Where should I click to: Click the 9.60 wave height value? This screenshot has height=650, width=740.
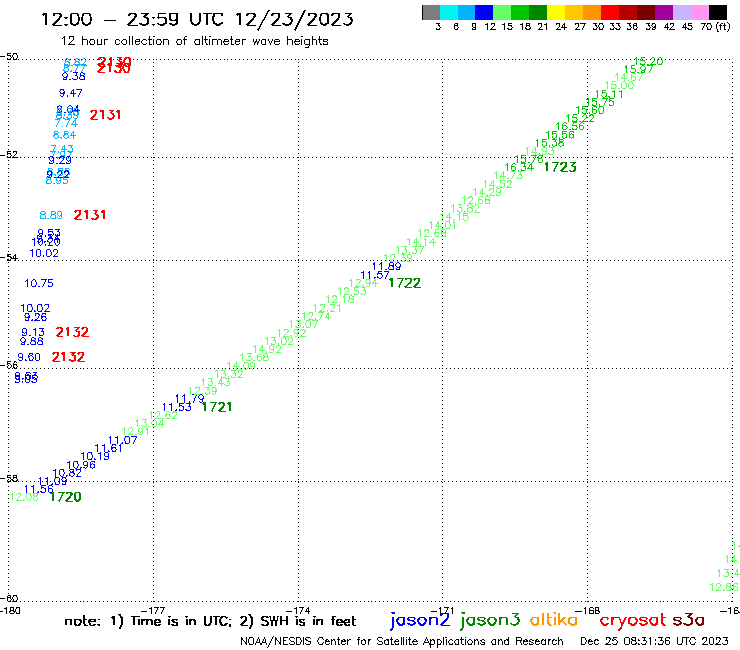pyautogui.click(x=29, y=357)
